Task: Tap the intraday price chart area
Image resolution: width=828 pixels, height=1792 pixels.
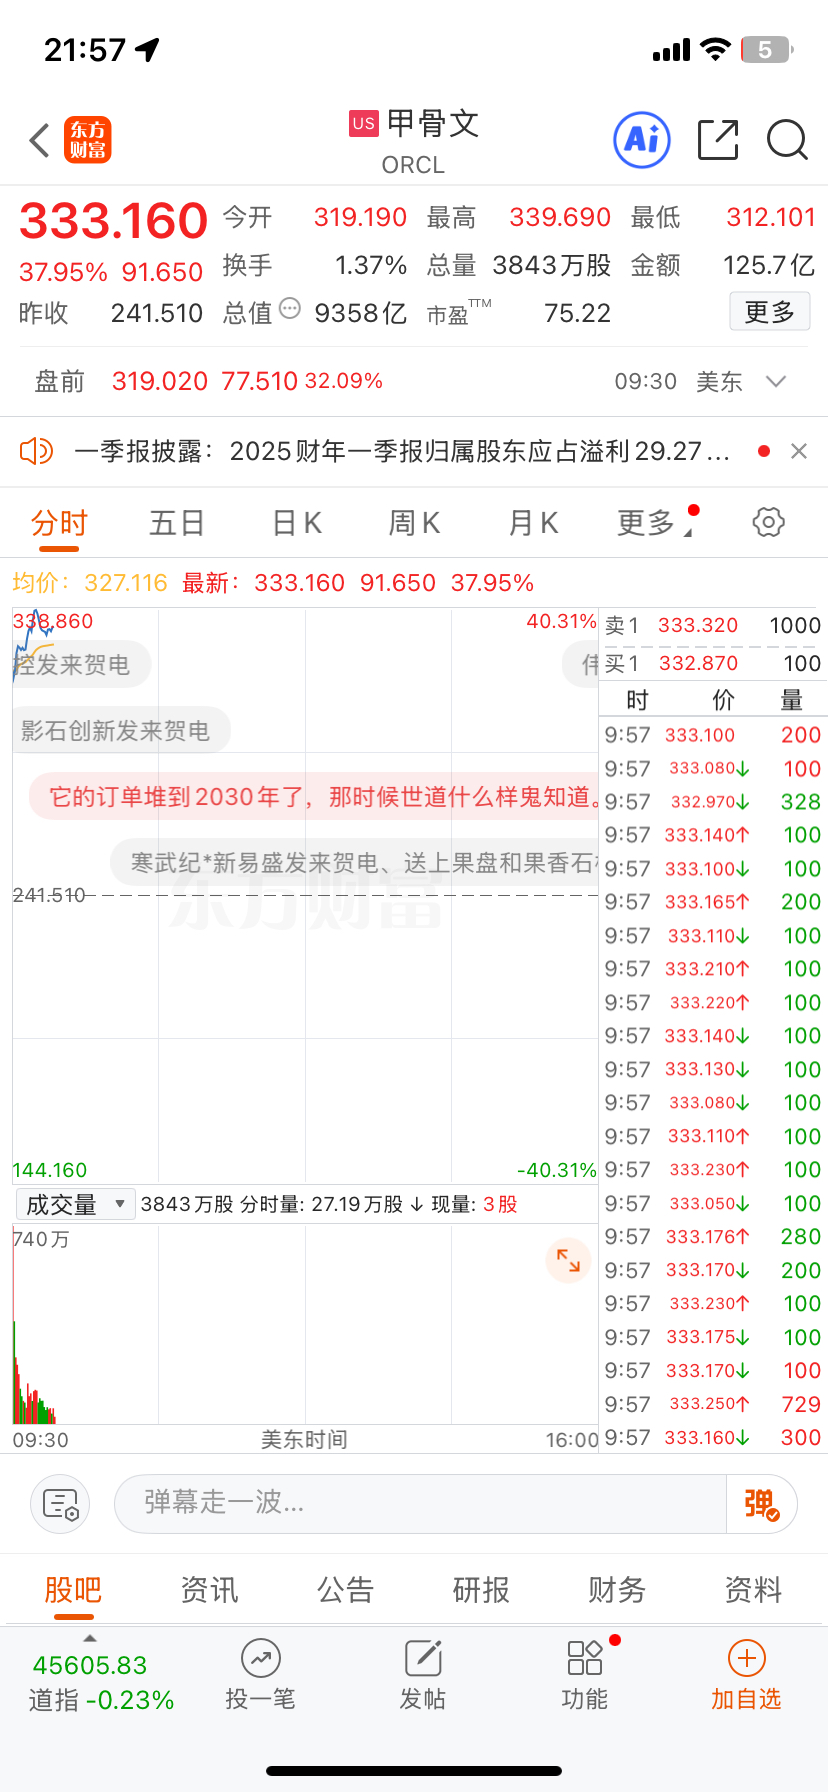Action: tap(305, 895)
